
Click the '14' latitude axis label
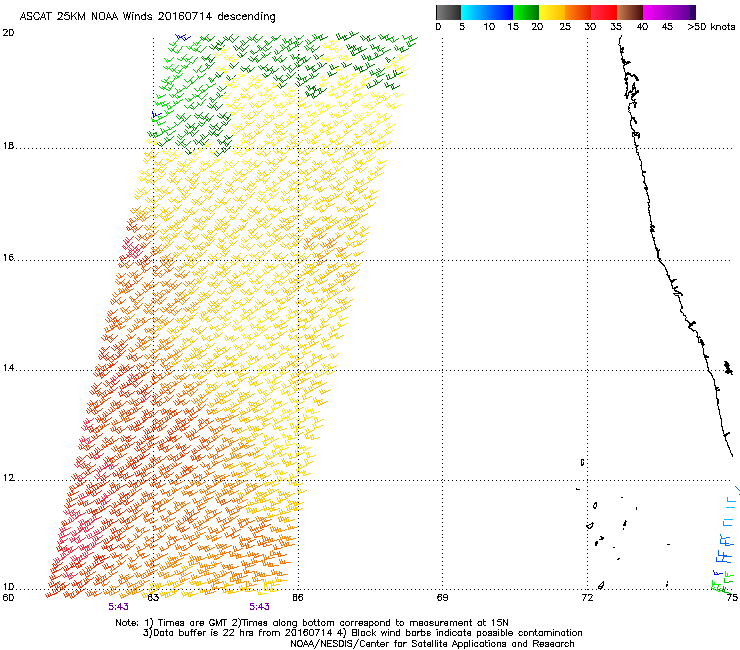[8, 368]
